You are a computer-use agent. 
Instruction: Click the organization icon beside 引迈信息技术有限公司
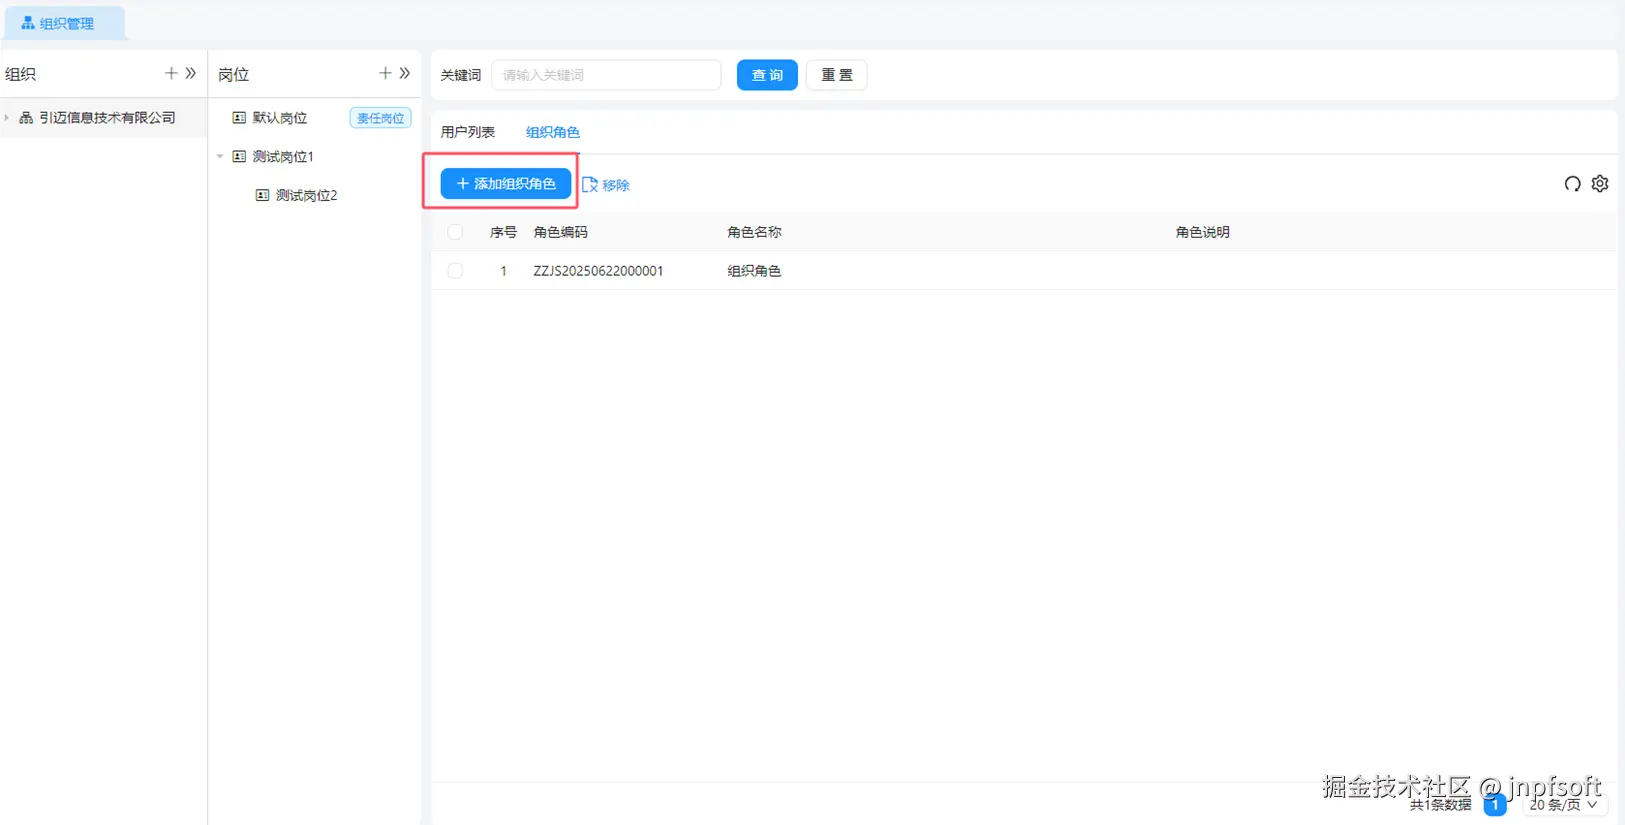(x=26, y=117)
